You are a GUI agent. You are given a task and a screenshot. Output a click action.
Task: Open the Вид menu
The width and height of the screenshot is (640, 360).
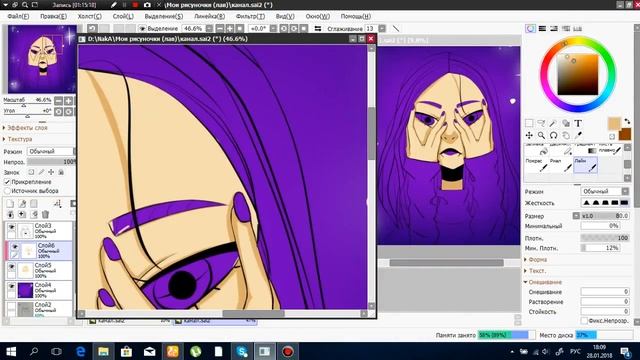285,16
